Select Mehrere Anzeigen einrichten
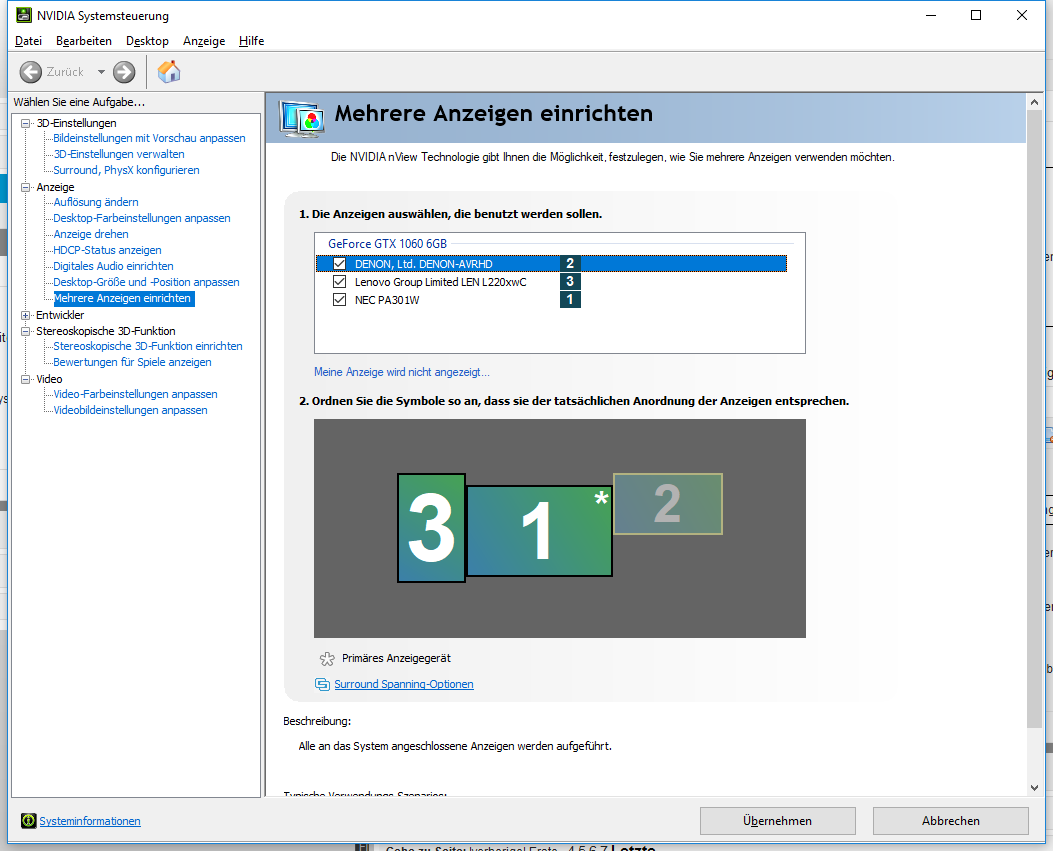The image size is (1053, 851). click(x=122, y=298)
